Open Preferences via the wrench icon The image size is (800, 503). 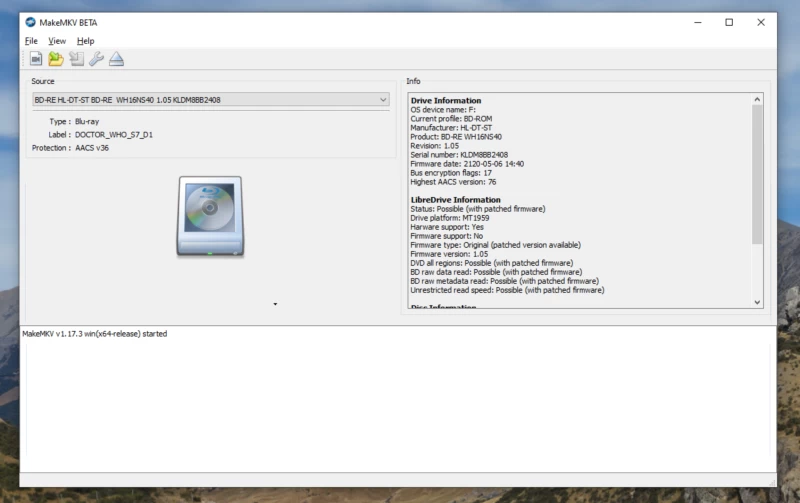[96, 60]
